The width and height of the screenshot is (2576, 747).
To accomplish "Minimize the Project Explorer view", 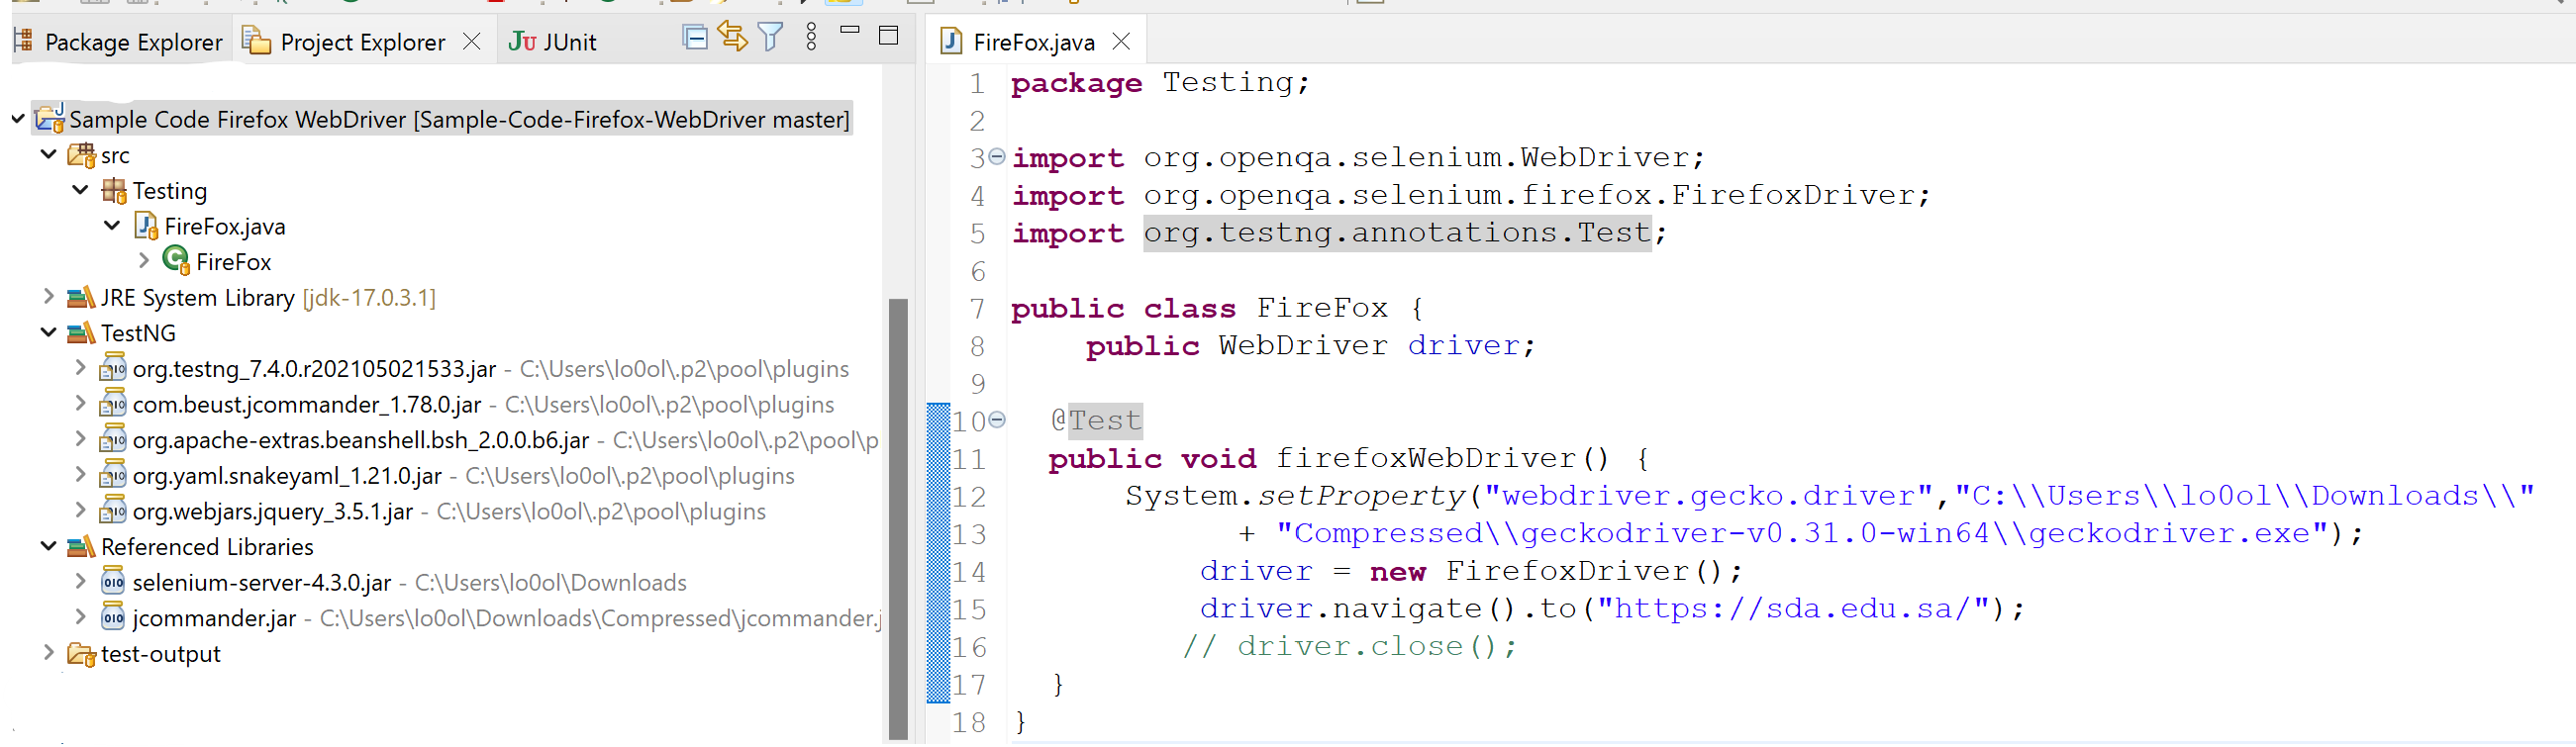I will pyautogui.click(x=850, y=31).
